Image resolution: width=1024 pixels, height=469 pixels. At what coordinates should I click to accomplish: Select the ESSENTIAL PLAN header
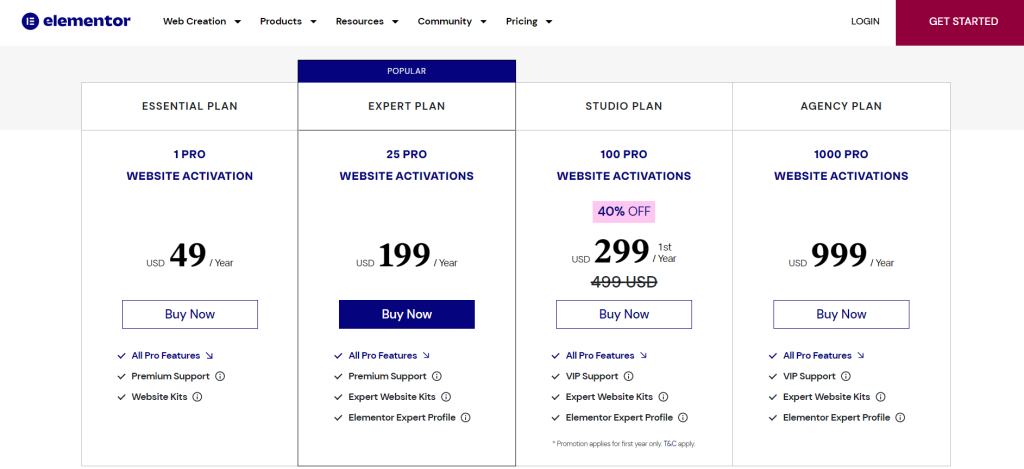click(190, 106)
